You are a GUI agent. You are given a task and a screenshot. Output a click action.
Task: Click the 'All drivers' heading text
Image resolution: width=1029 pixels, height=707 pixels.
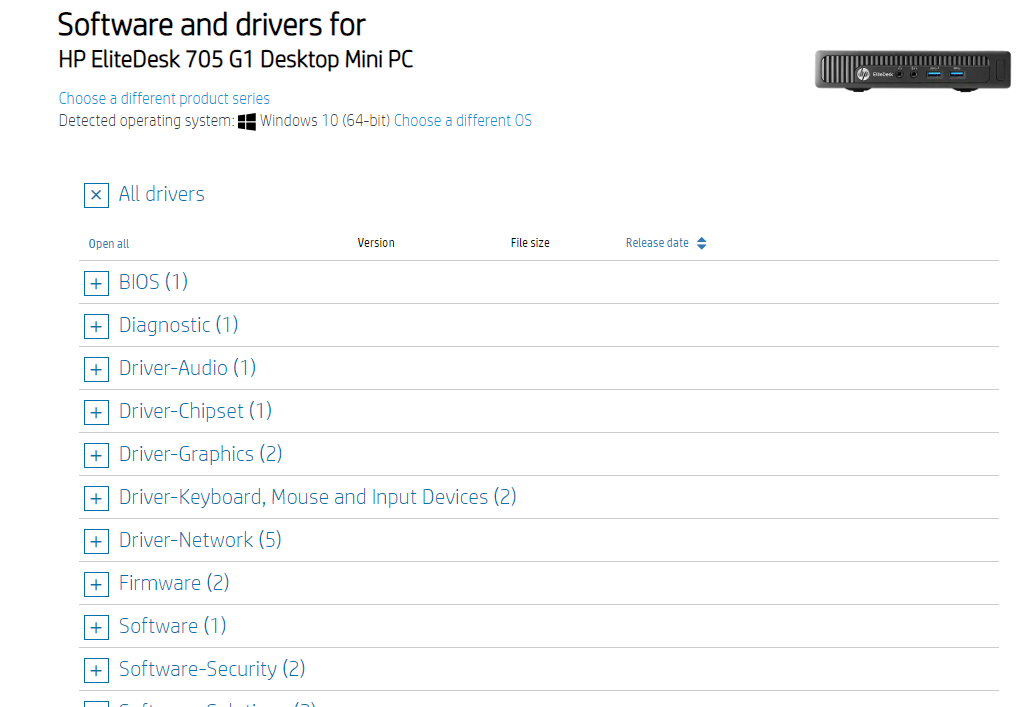[161, 194]
